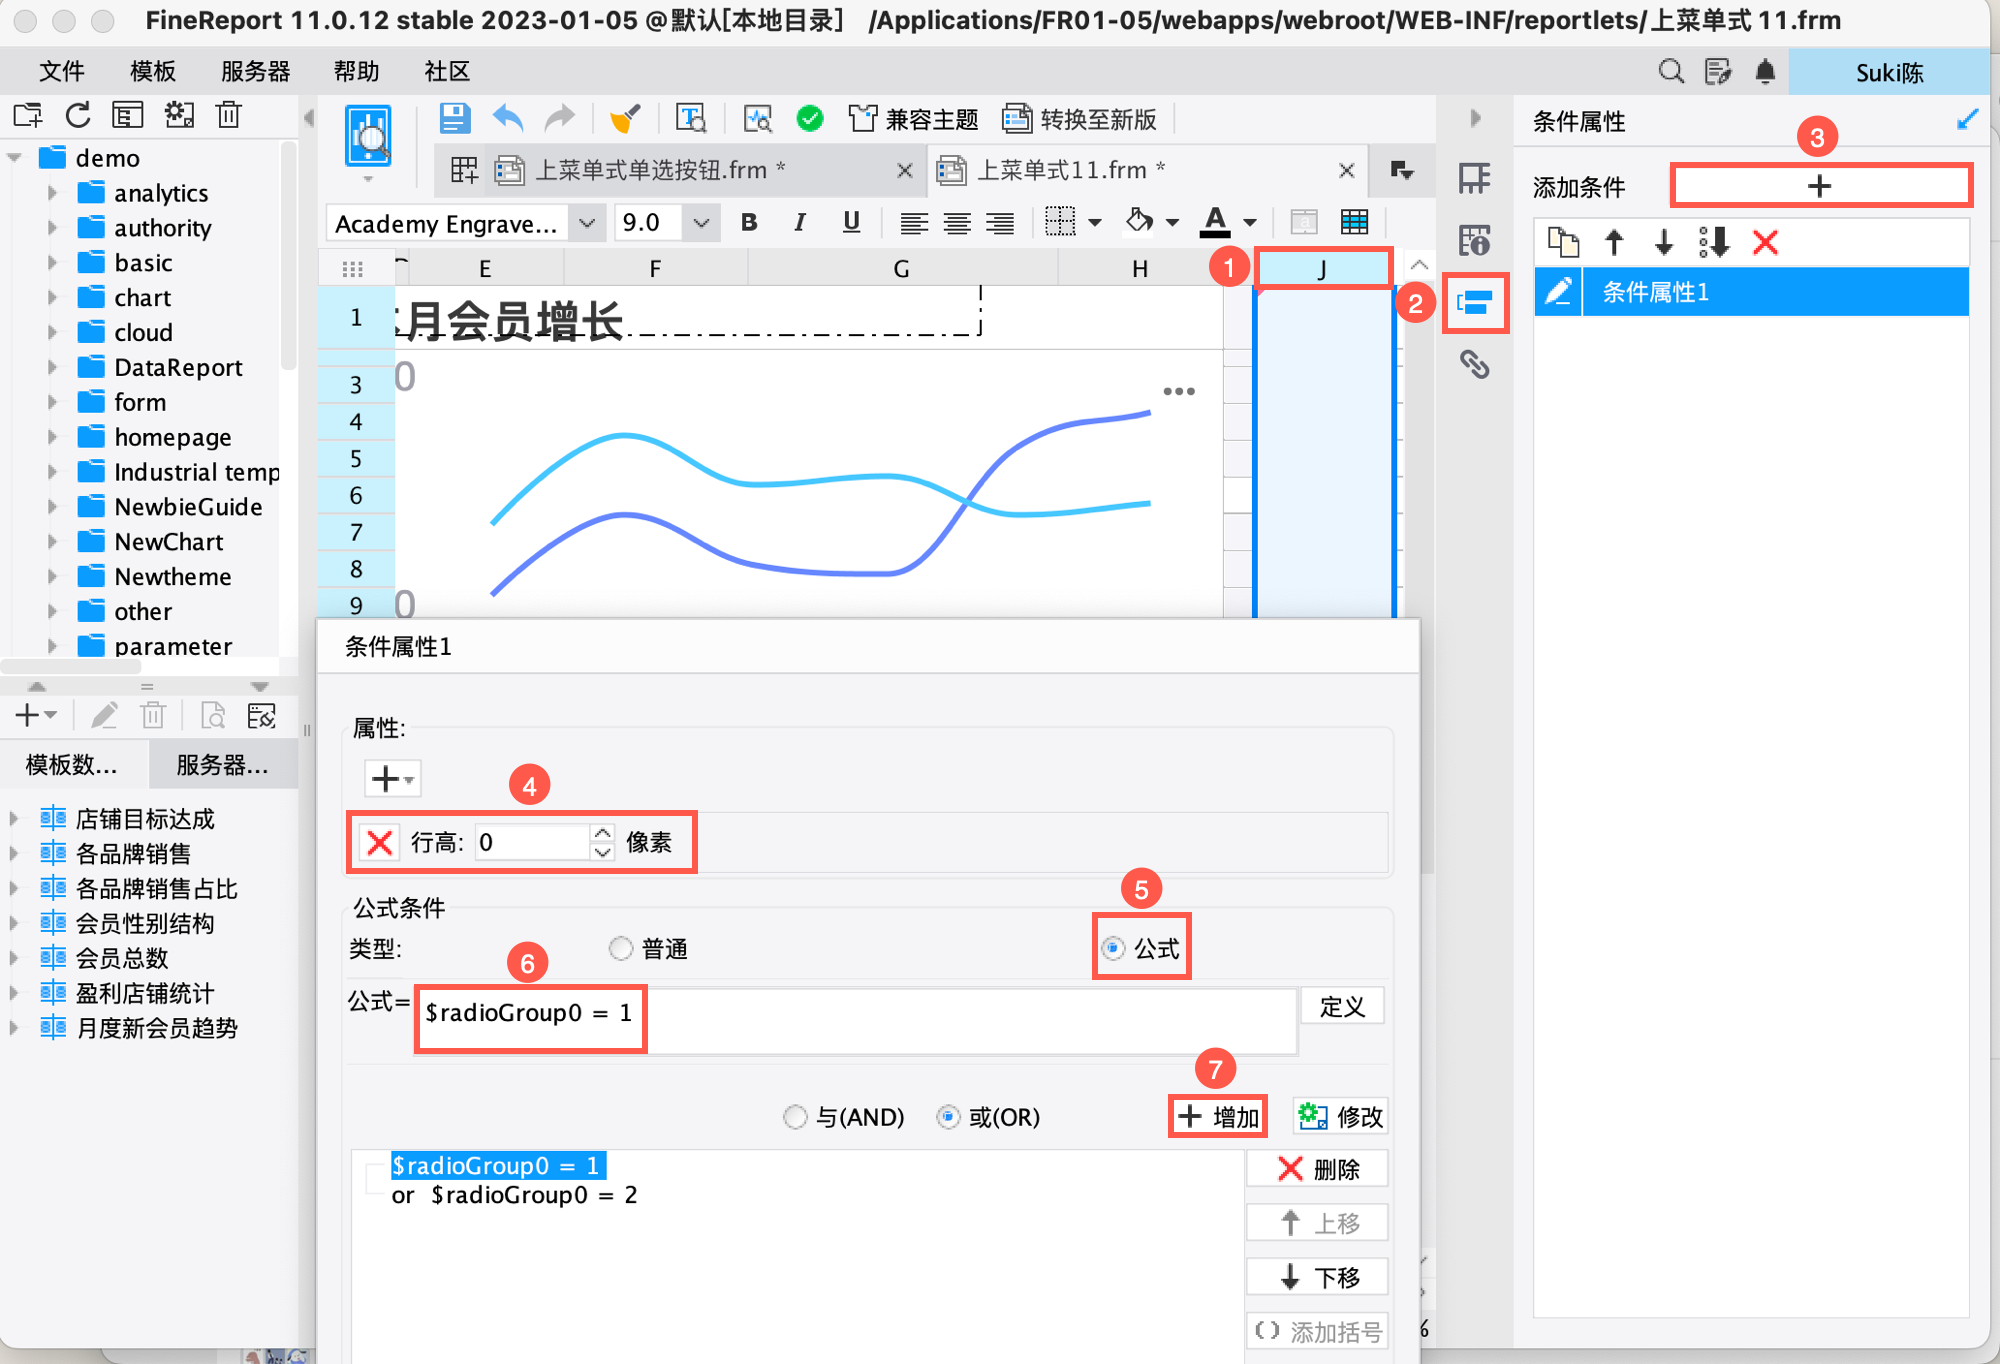Open the font name dropdown

tap(587, 223)
